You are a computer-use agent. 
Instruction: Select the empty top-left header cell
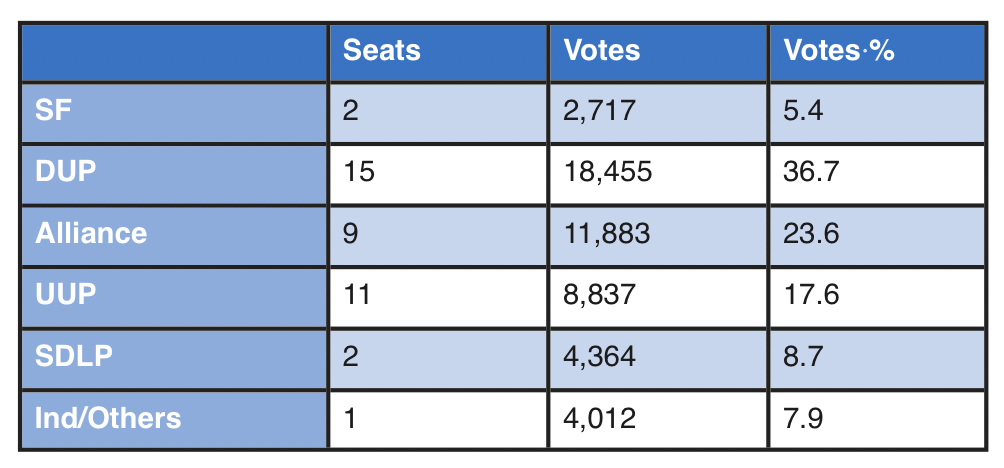[x=175, y=50]
